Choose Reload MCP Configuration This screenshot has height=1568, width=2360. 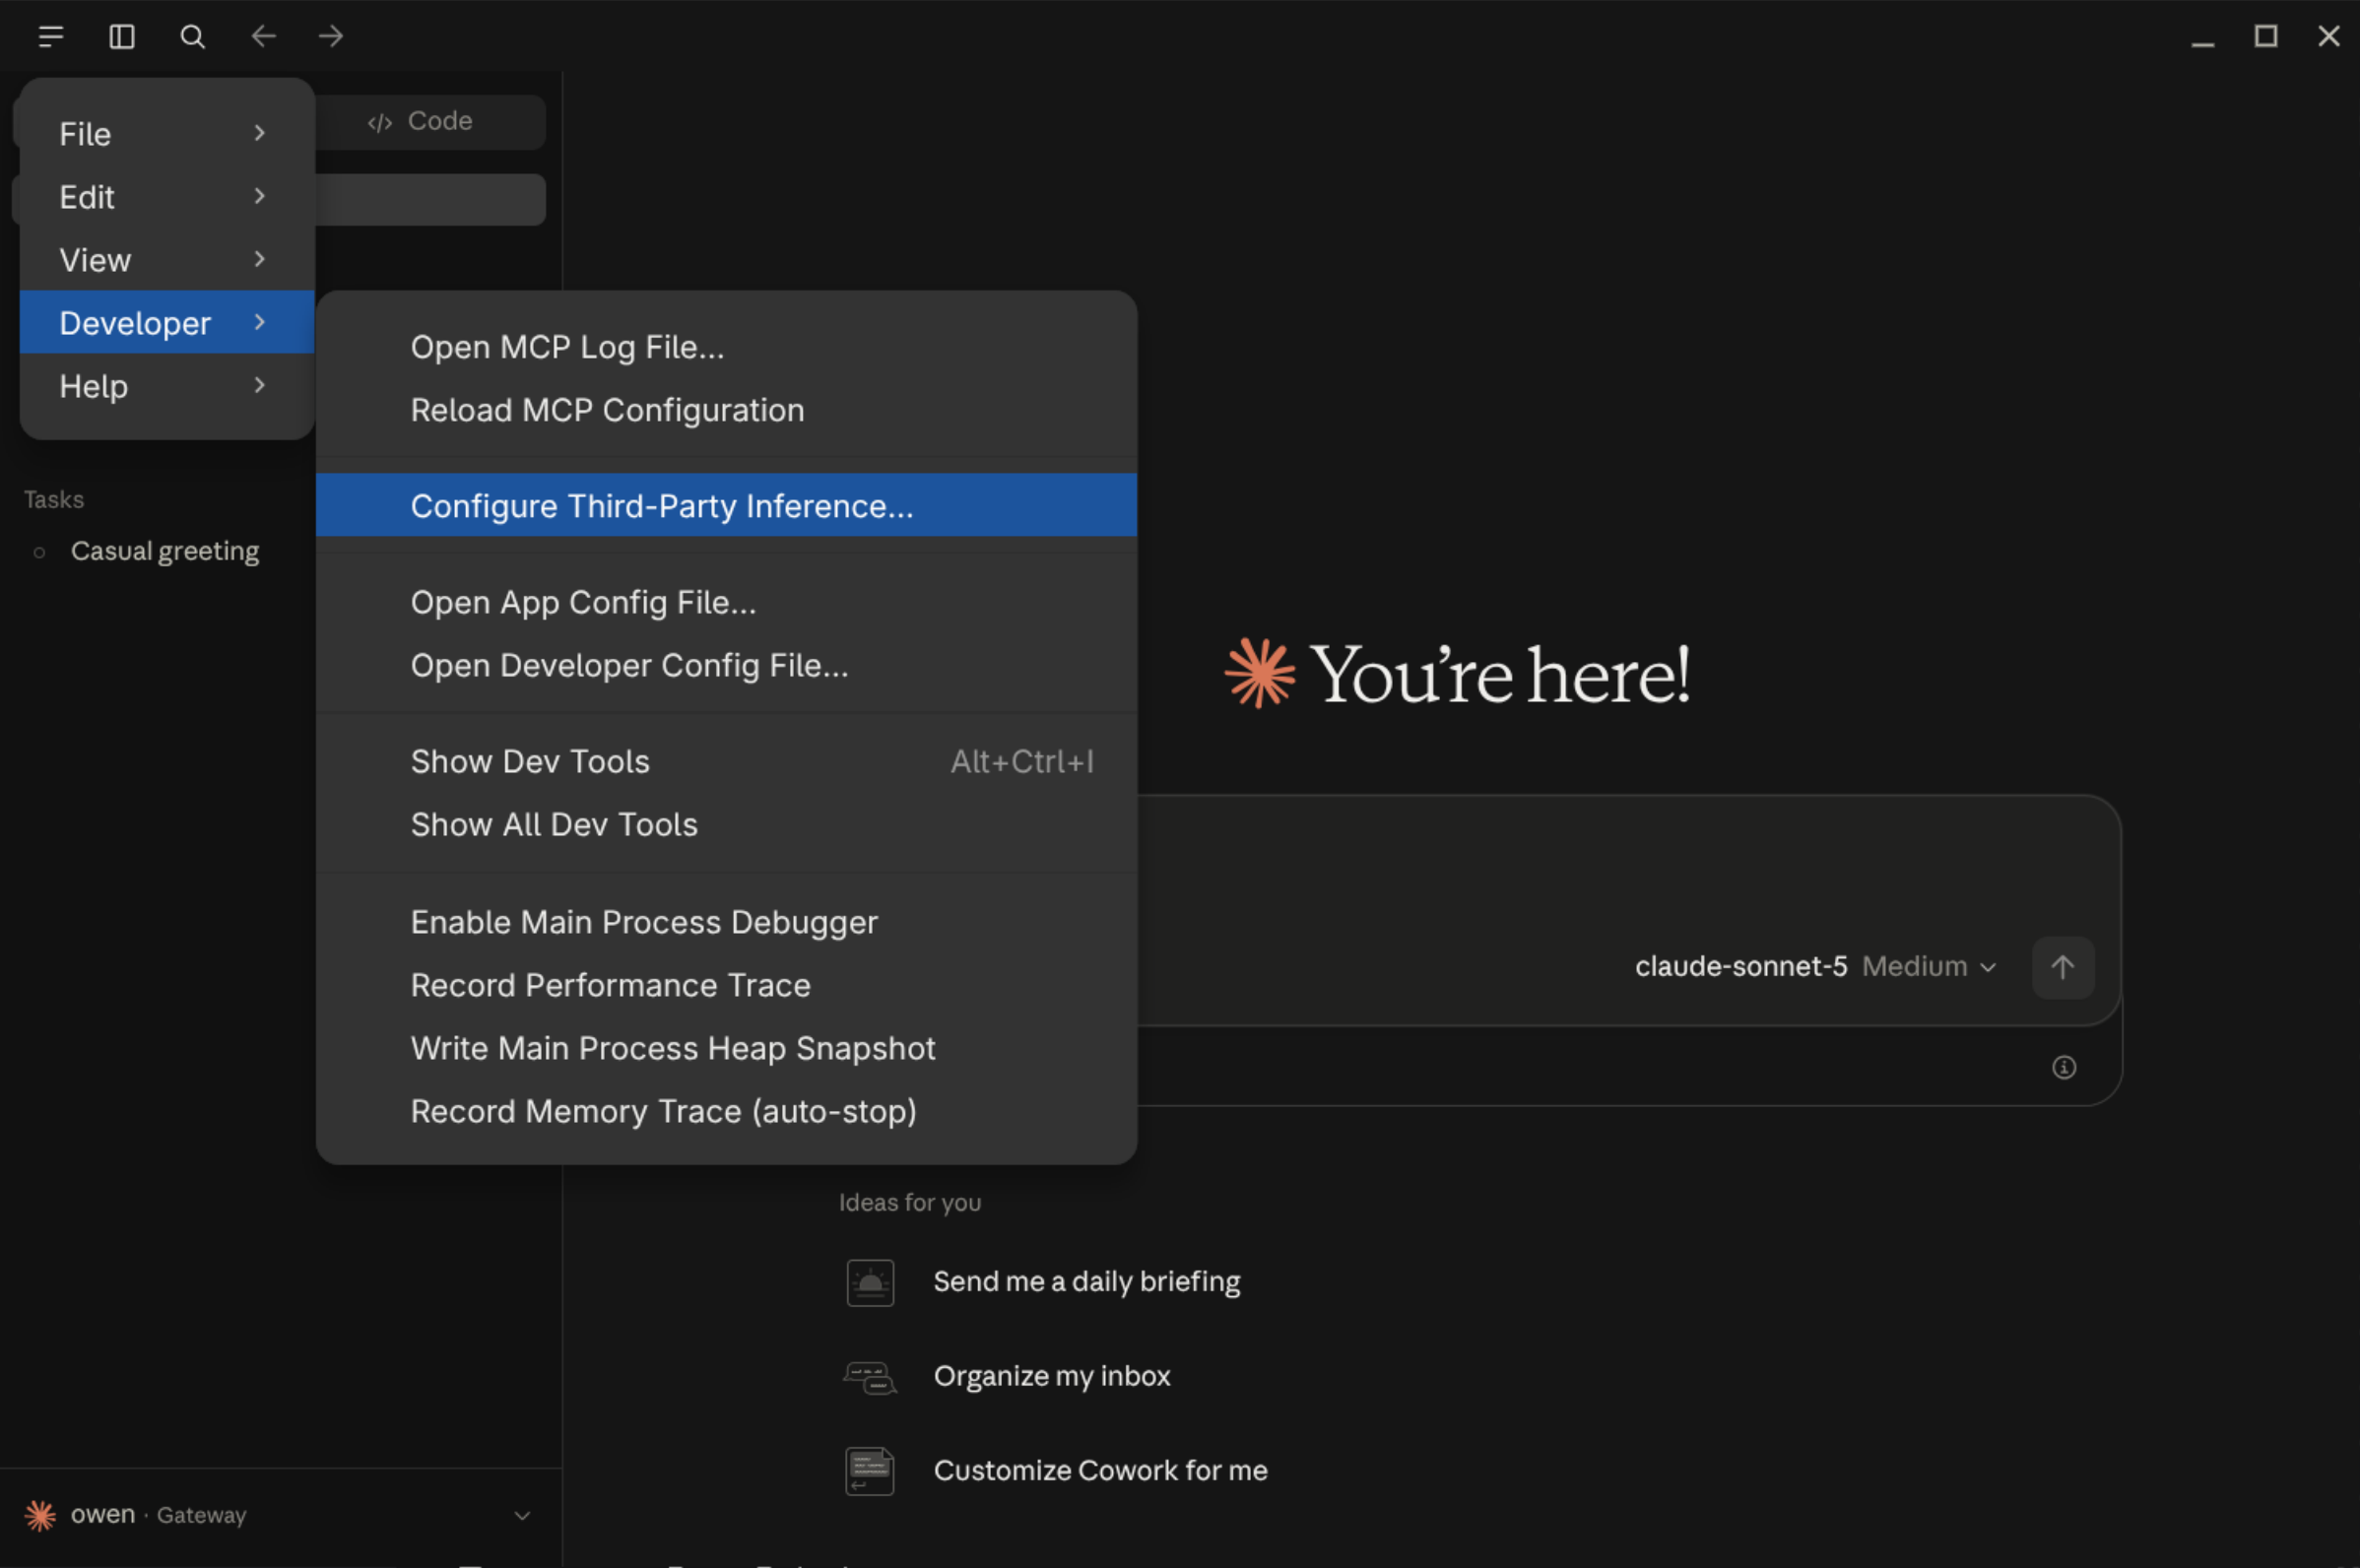tap(726, 410)
